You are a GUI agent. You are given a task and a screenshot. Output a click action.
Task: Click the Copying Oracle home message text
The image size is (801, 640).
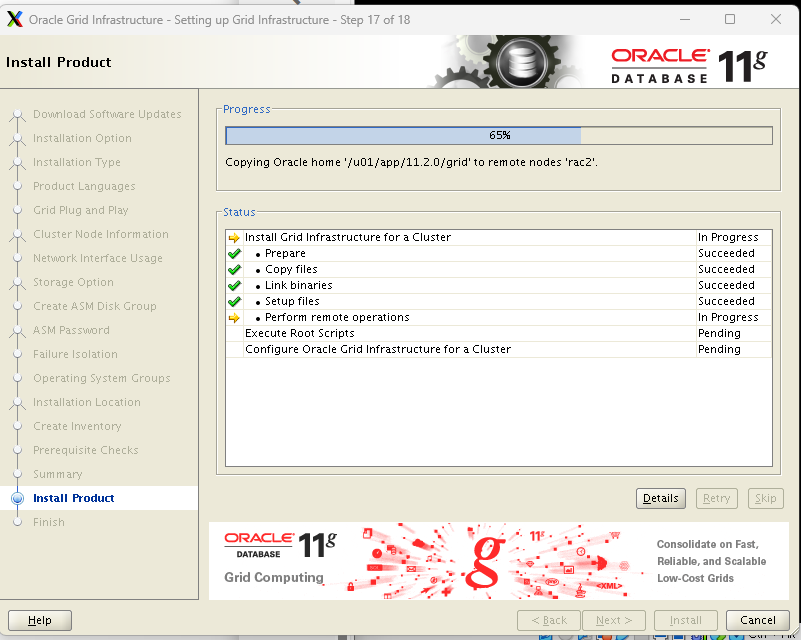[411, 162]
